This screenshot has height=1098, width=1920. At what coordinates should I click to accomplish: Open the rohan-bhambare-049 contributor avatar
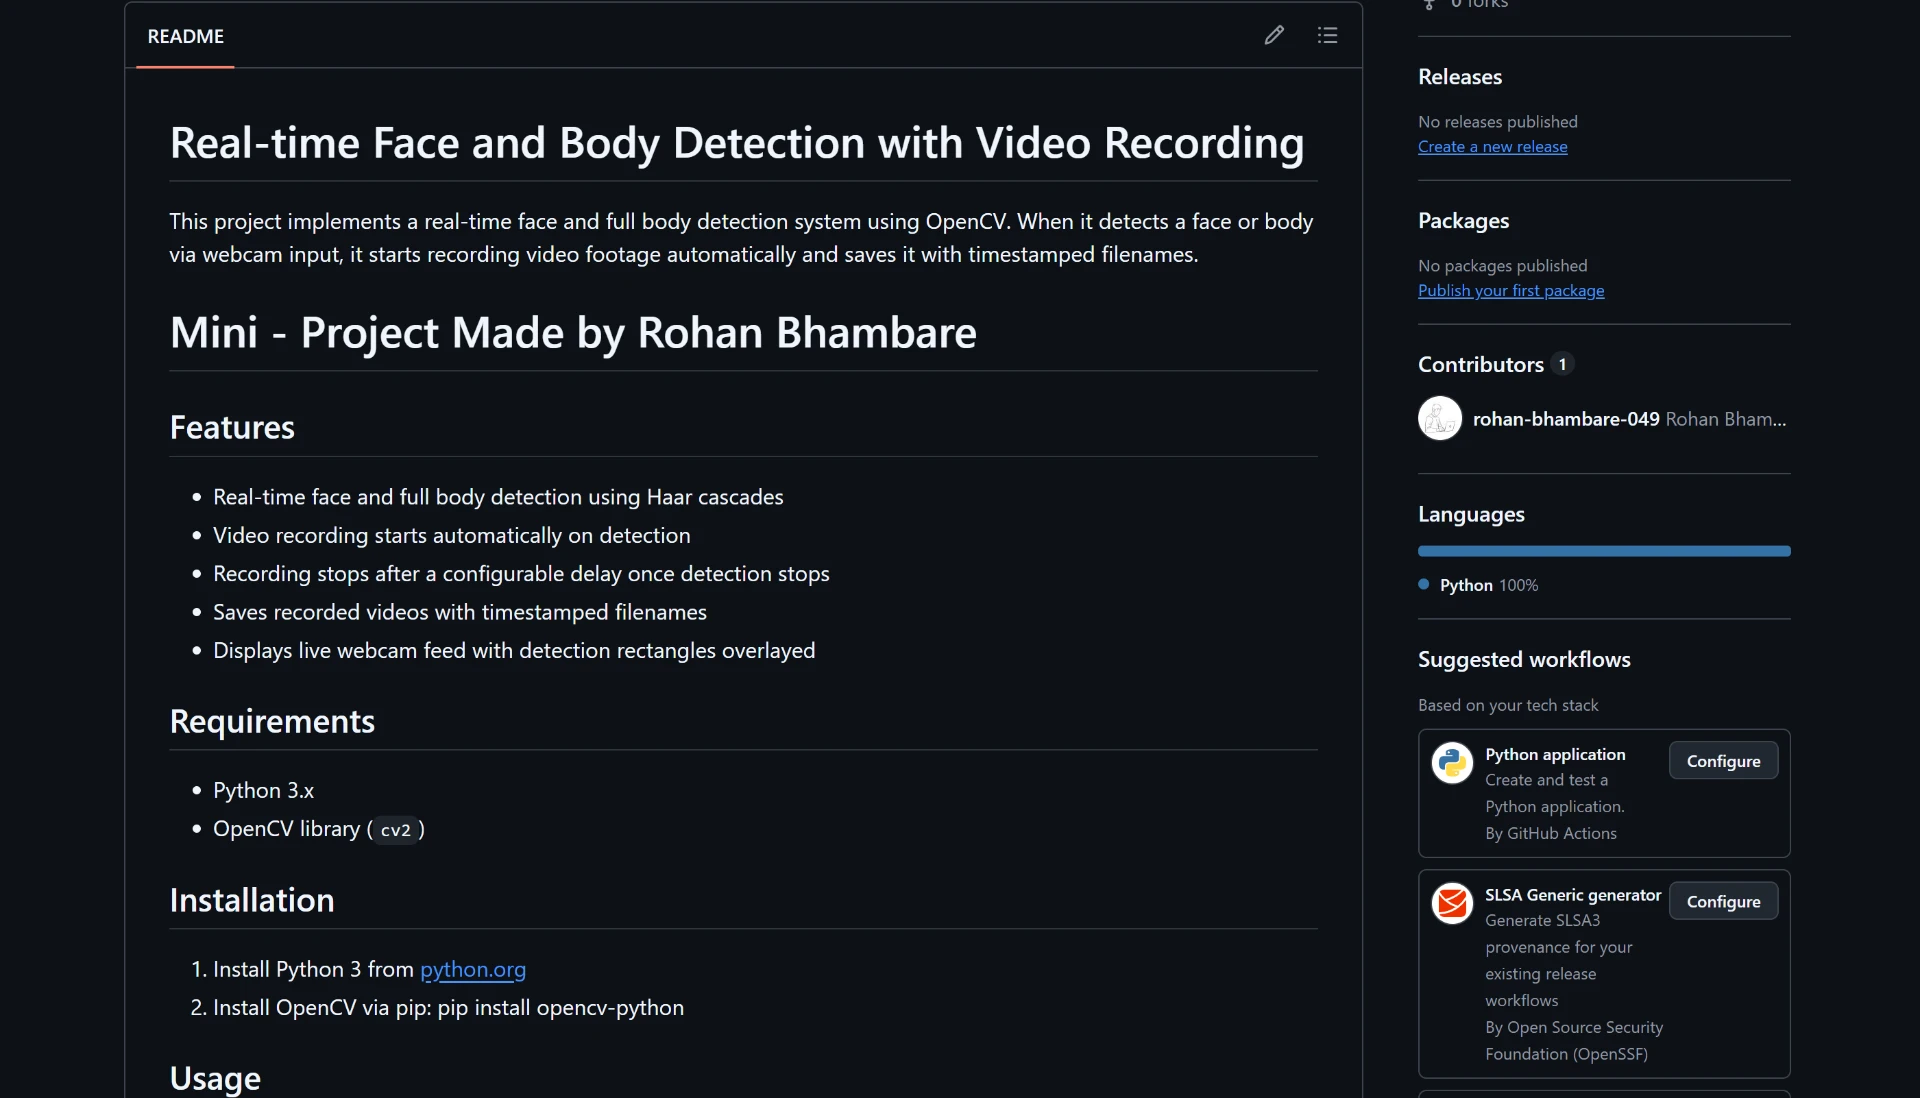click(1440, 418)
